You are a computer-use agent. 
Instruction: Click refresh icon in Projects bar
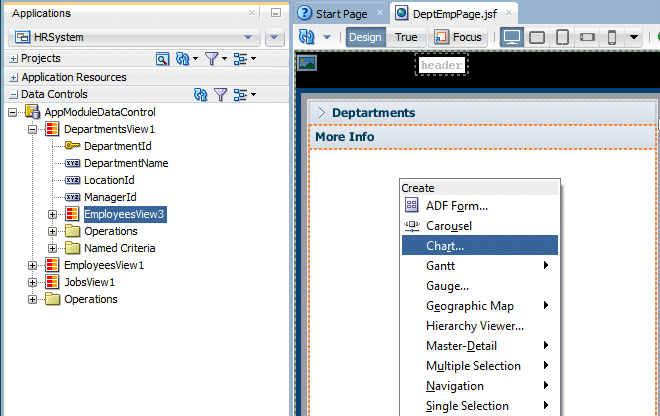click(x=182, y=59)
